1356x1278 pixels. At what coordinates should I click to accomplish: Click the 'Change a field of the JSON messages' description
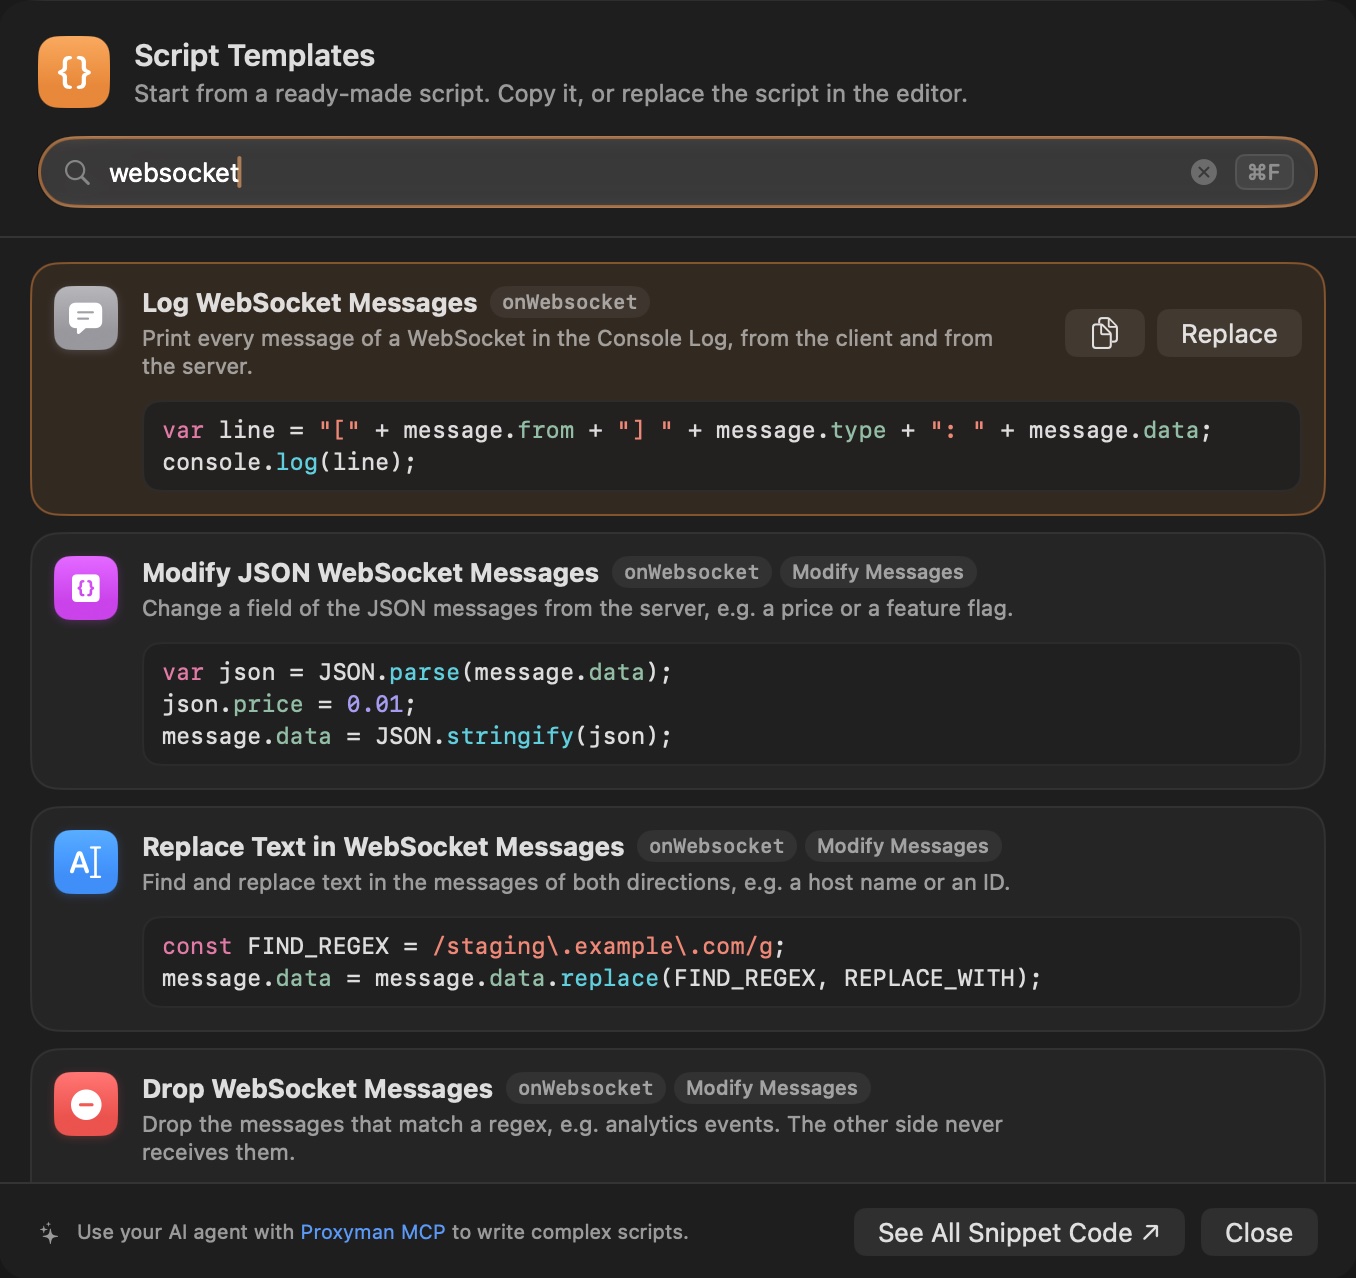pyautogui.click(x=577, y=608)
